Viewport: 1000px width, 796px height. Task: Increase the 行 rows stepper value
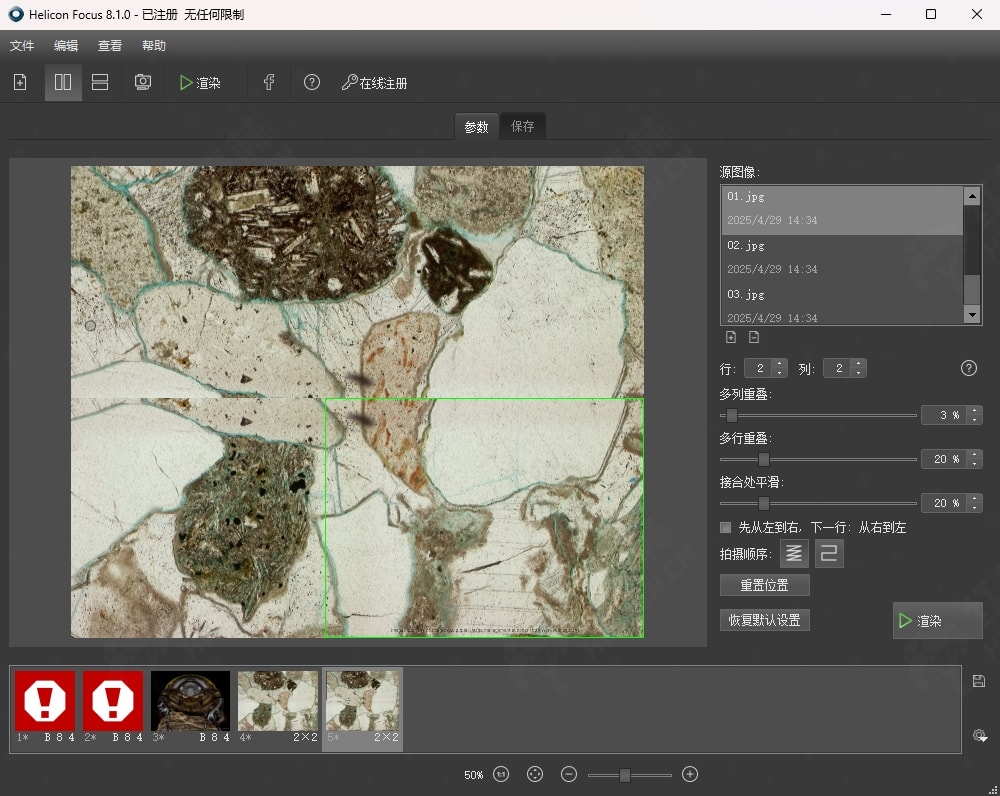(780, 364)
